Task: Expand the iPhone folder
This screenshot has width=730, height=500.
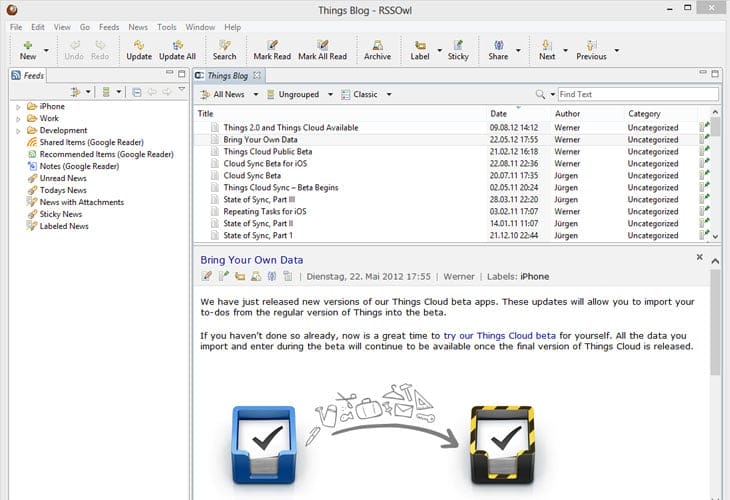Action: pyautogui.click(x=18, y=107)
